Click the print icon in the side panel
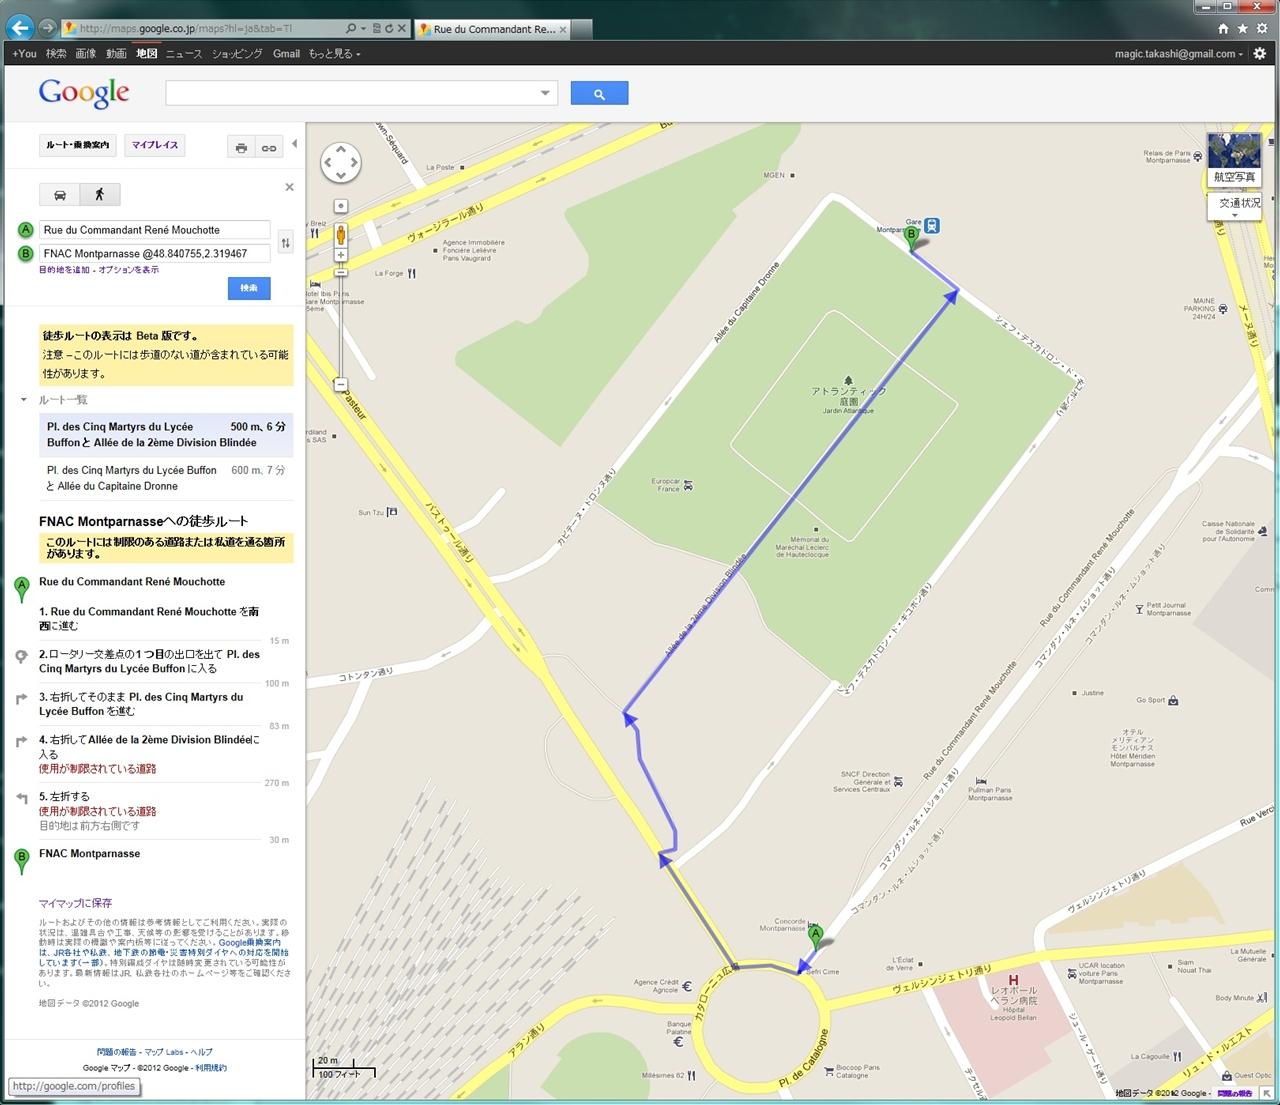The width and height of the screenshot is (1280, 1105). (241, 148)
